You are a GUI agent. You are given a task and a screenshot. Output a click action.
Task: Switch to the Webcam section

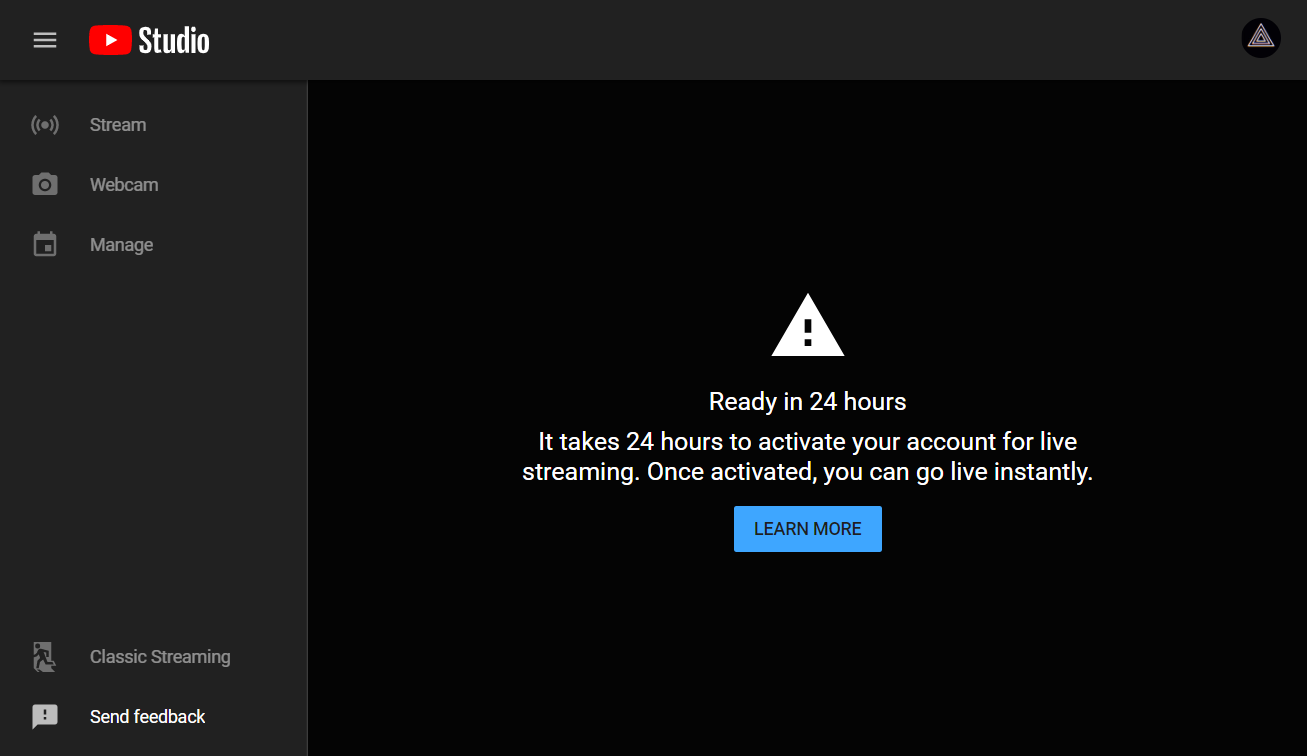[123, 184]
